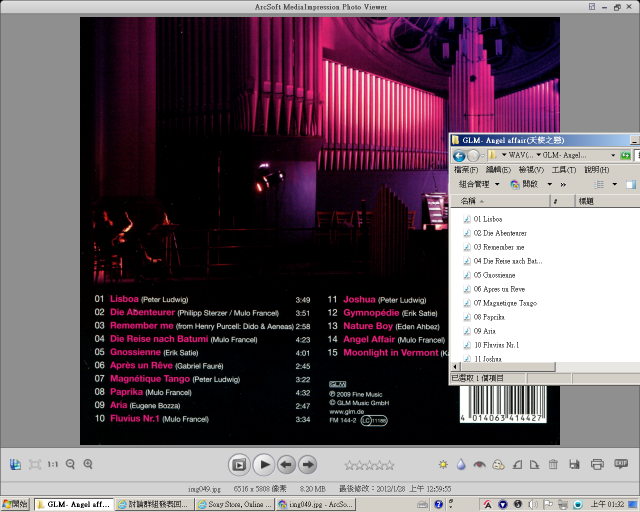This screenshot has width=640, height=512.
Task: Rotate the photo left
Action: pyautogui.click(x=517, y=465)
